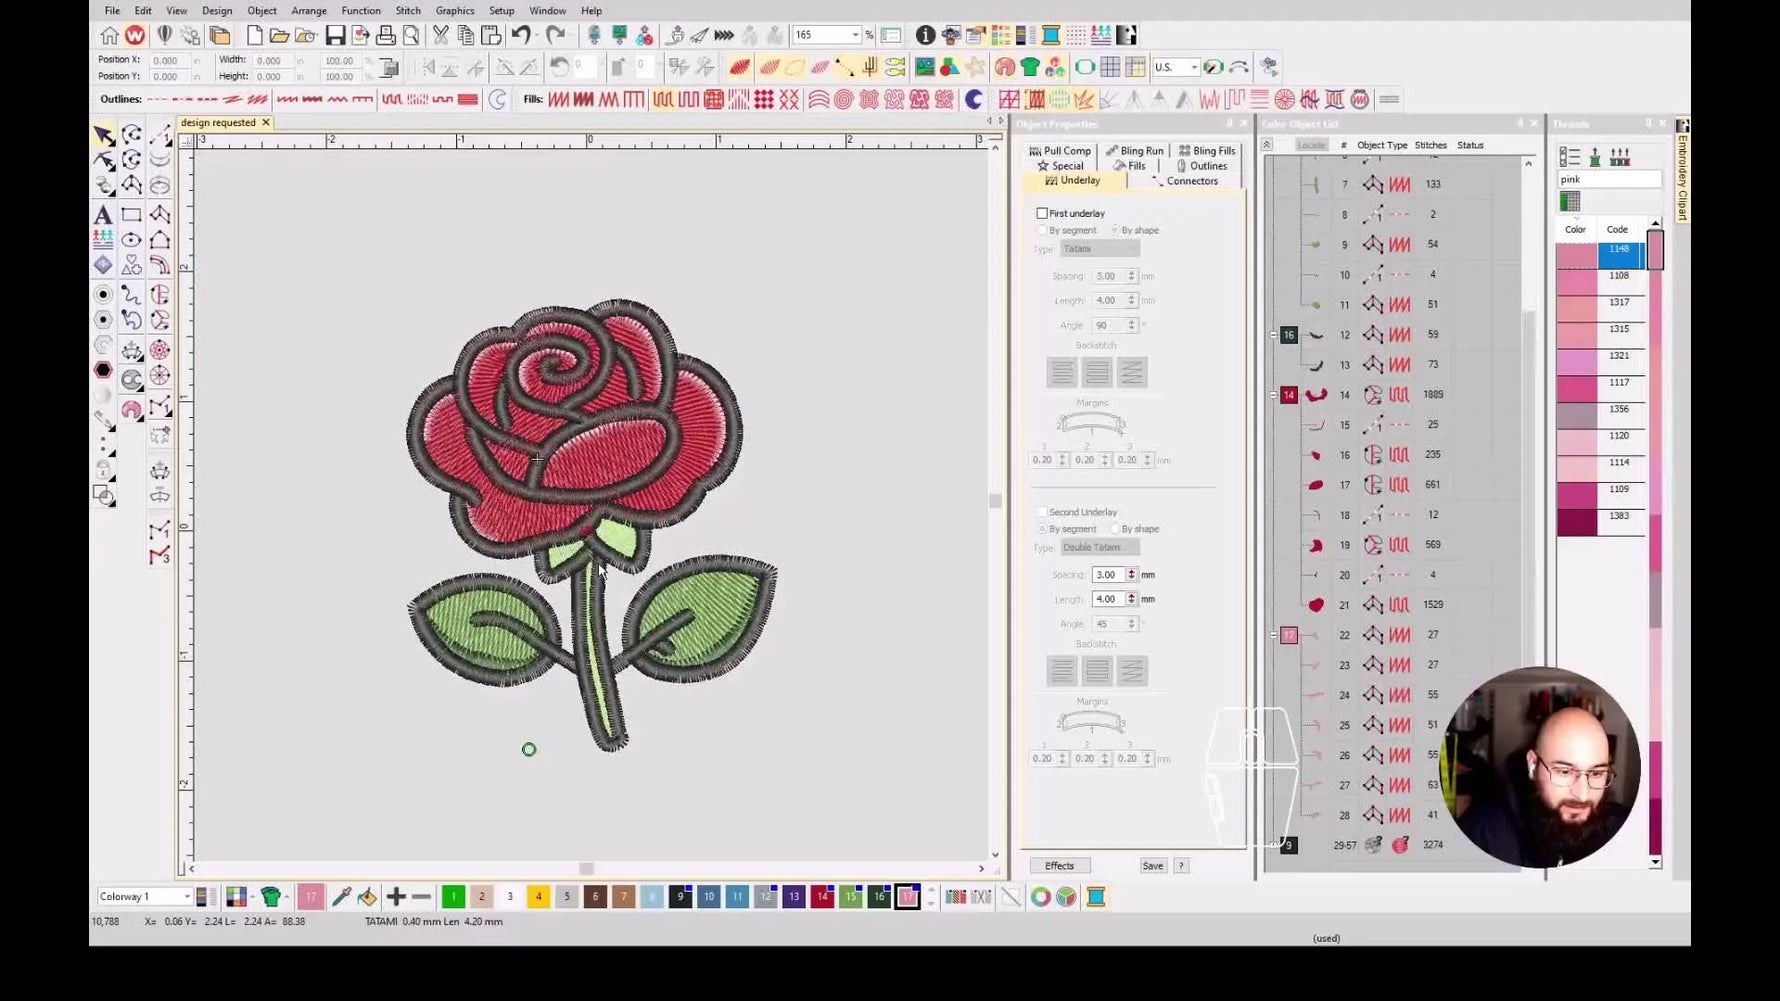The image size is (1780, 1001).
Task: Add a color with the plus icon
Action: pos(396,897)
